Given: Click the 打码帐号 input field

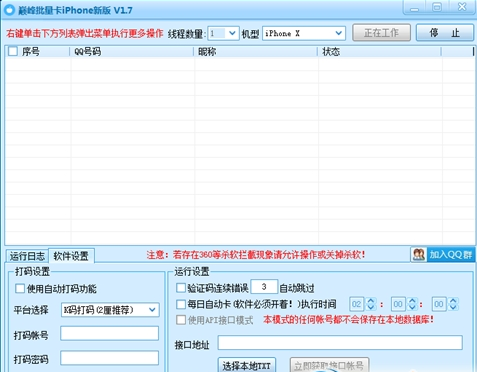Looking at the screenshot, I should click(109, 333).
